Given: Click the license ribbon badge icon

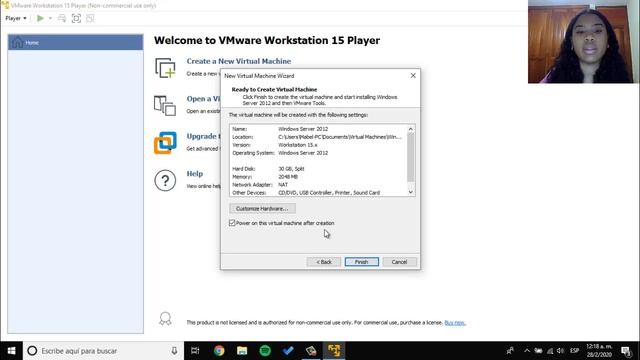Looking at the screenshot, I should pos(165,319).
